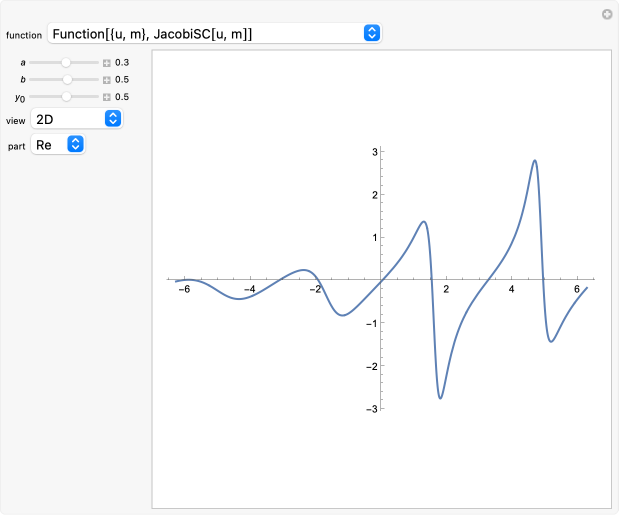Click the blue arrows of the part selector
The width and height of the screenshot is (619, 516).
point(75,144)
